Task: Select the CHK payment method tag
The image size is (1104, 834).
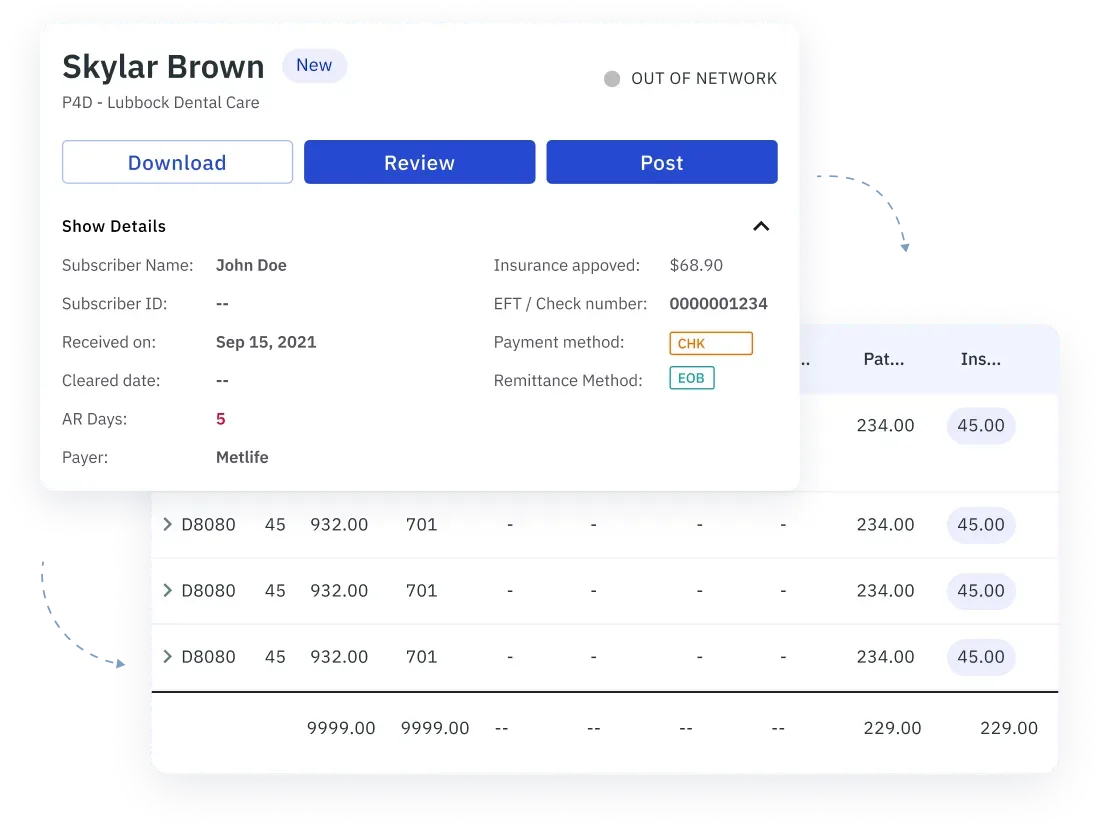Action: coord(710,343)
